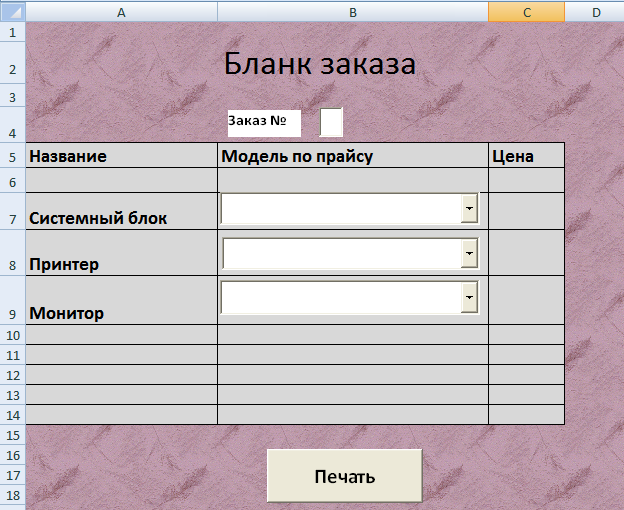Select column A header
The image size is (624, 510).
point(122,12)
